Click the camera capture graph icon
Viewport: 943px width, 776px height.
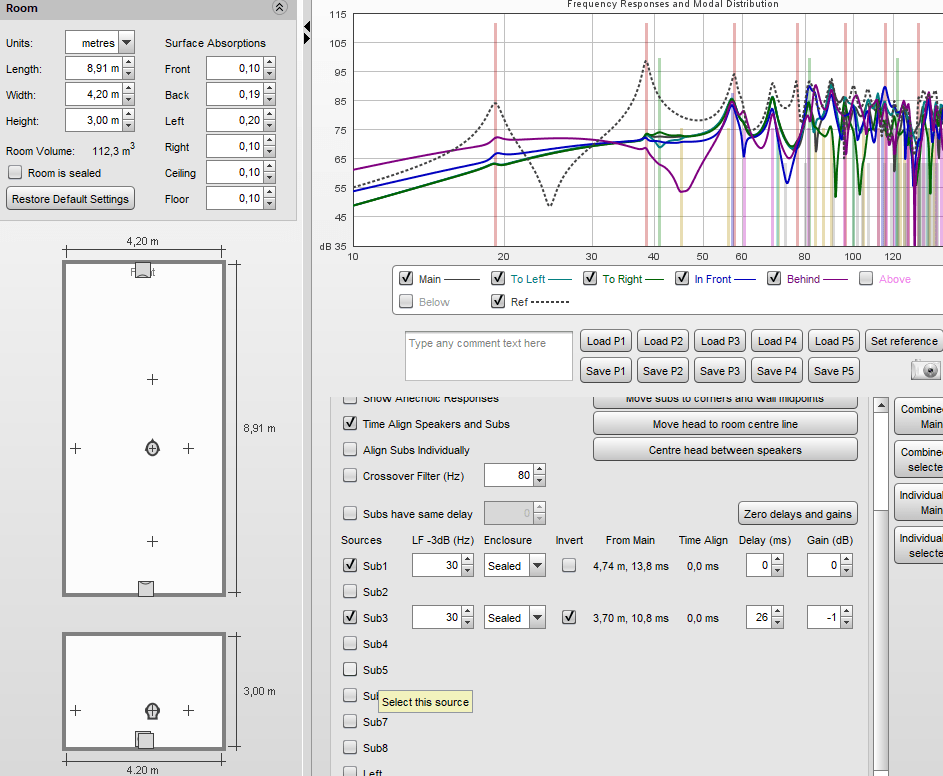[926, 370]
